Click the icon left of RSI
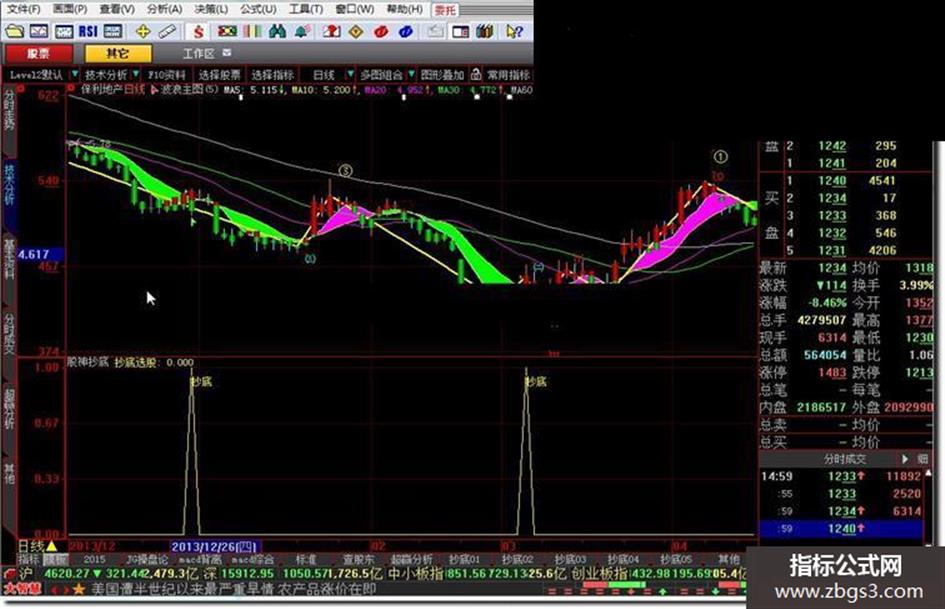This screenshot has width=945, height=609. point(64,31)
